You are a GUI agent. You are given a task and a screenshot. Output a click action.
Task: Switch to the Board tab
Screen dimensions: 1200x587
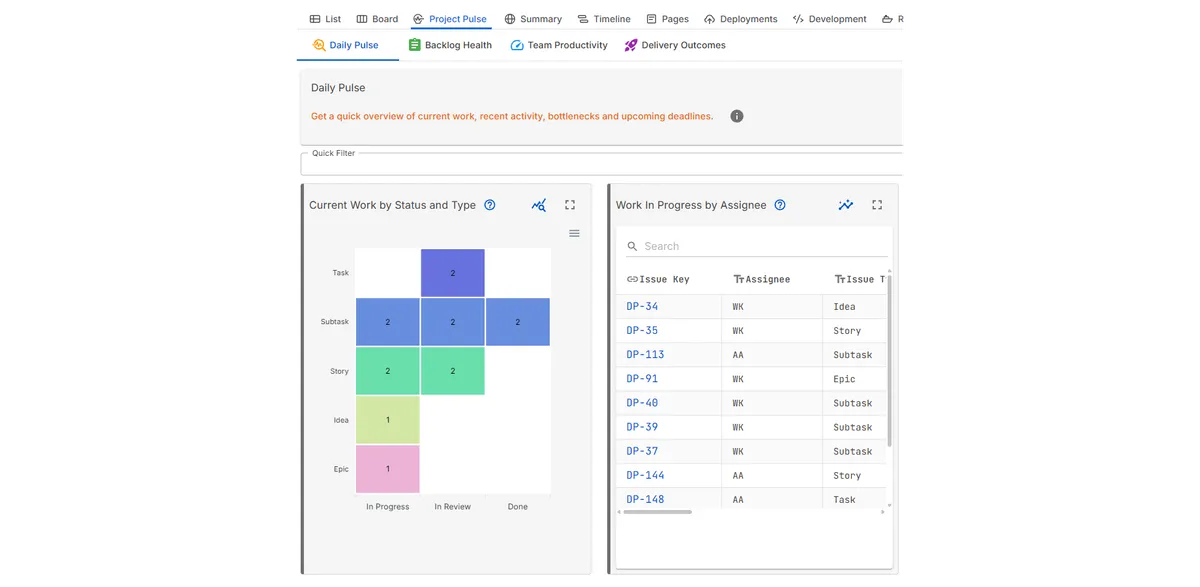coord(377,19)
